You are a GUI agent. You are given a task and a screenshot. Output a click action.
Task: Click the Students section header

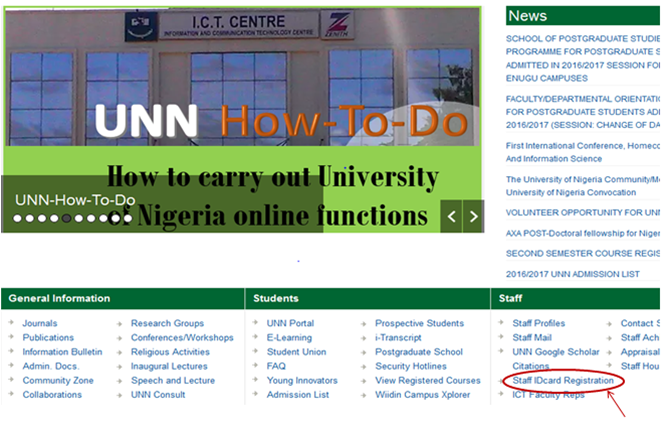[x=367, y=298]
